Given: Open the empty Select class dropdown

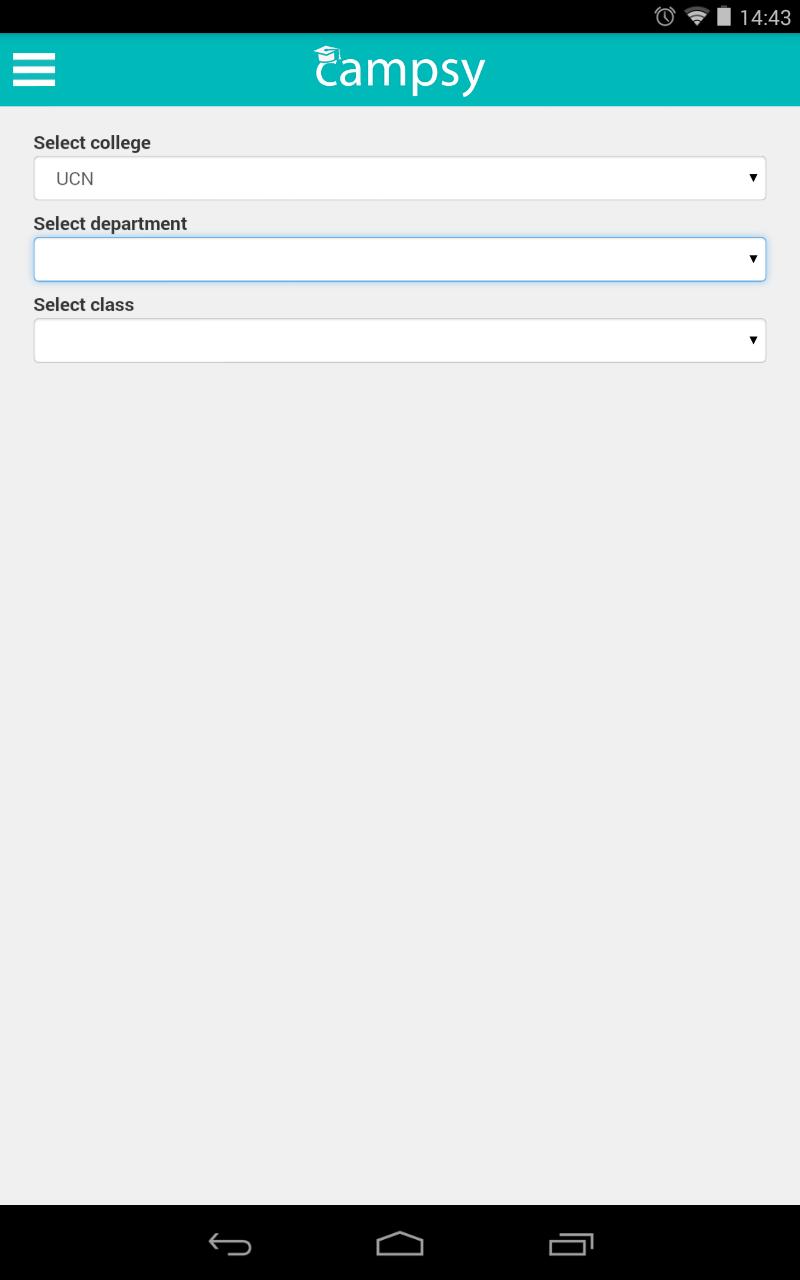Looking at the screenshot, I should [x=400, y=340].
